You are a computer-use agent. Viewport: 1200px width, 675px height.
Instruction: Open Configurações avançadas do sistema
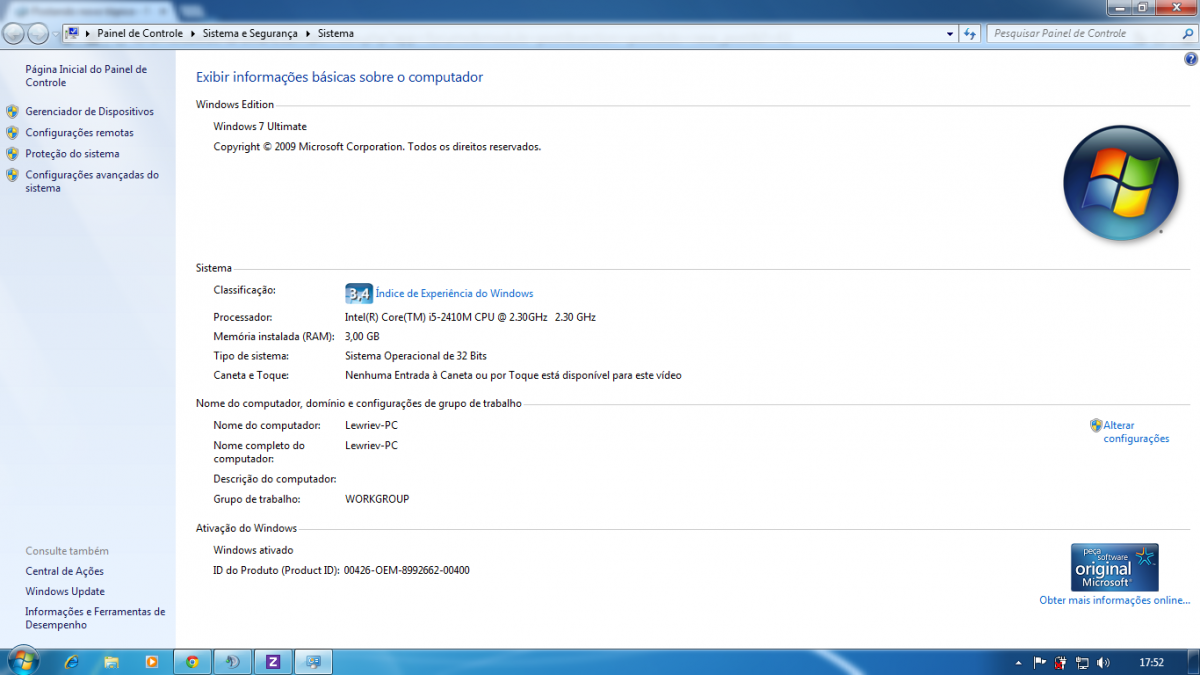tap(92, 181)
